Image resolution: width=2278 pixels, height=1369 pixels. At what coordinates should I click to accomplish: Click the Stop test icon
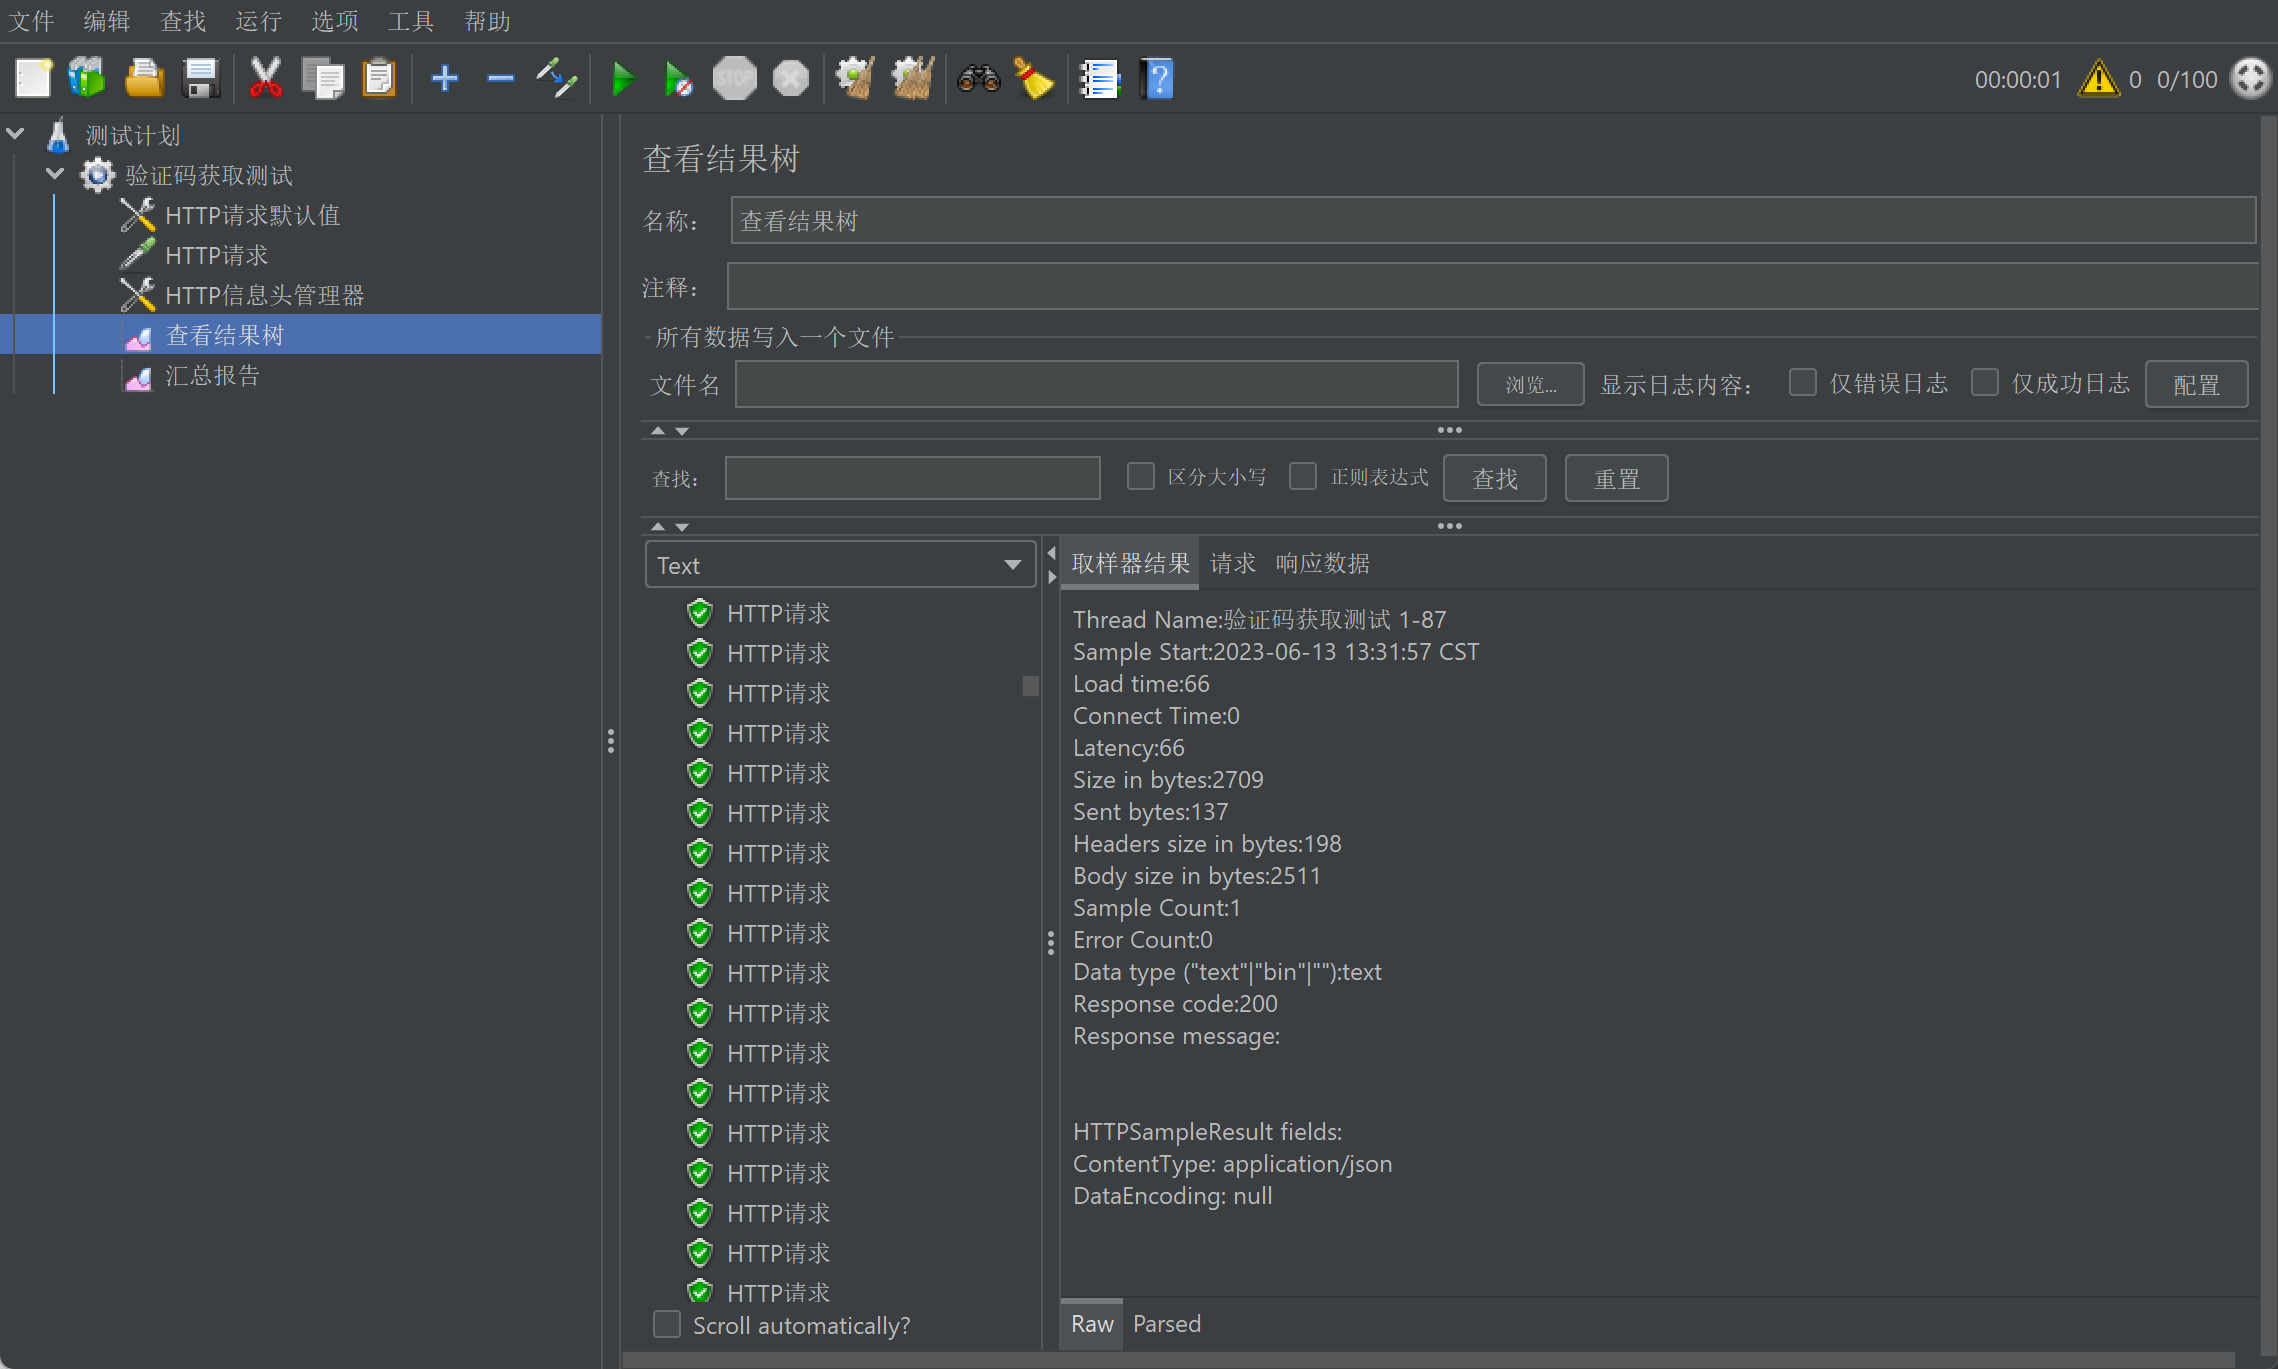point(734,78)
